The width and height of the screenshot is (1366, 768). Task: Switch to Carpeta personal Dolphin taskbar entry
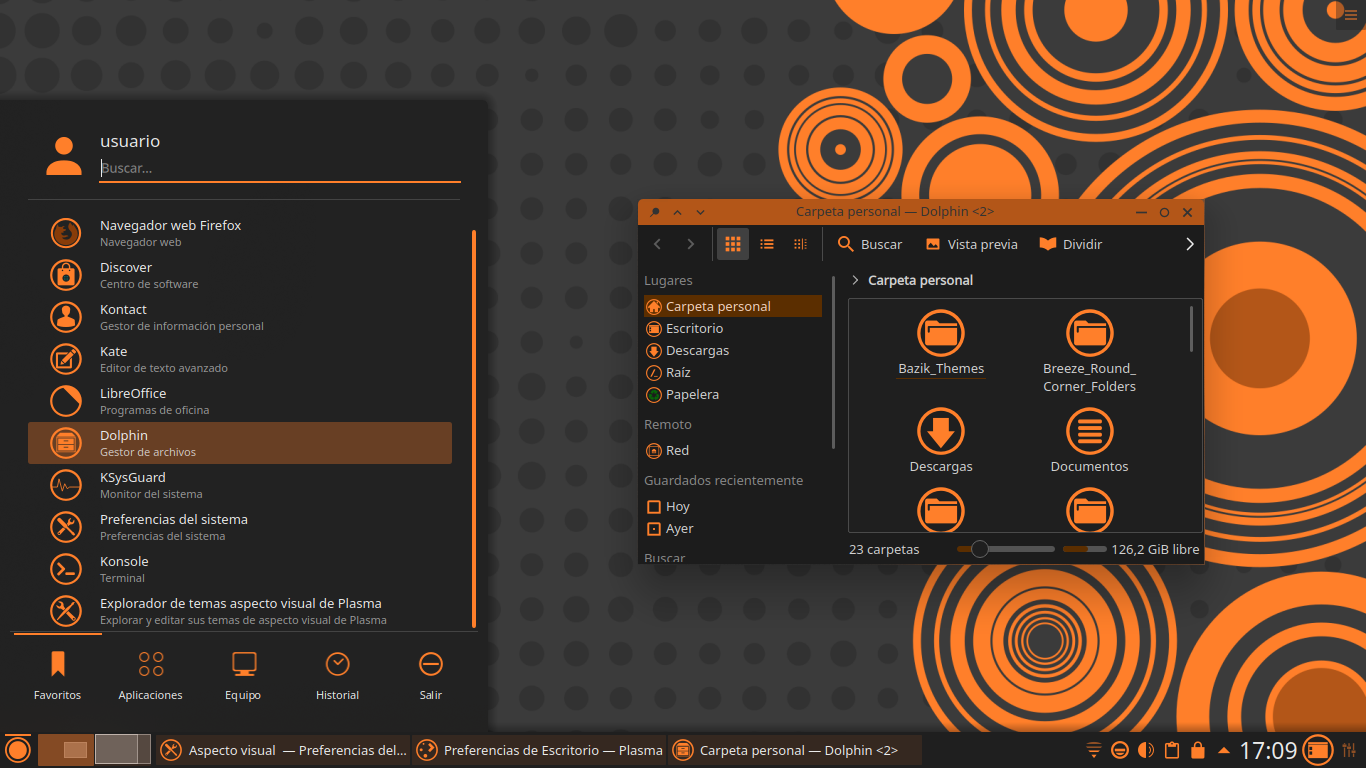pyautogui.click(x=795, y=750)
